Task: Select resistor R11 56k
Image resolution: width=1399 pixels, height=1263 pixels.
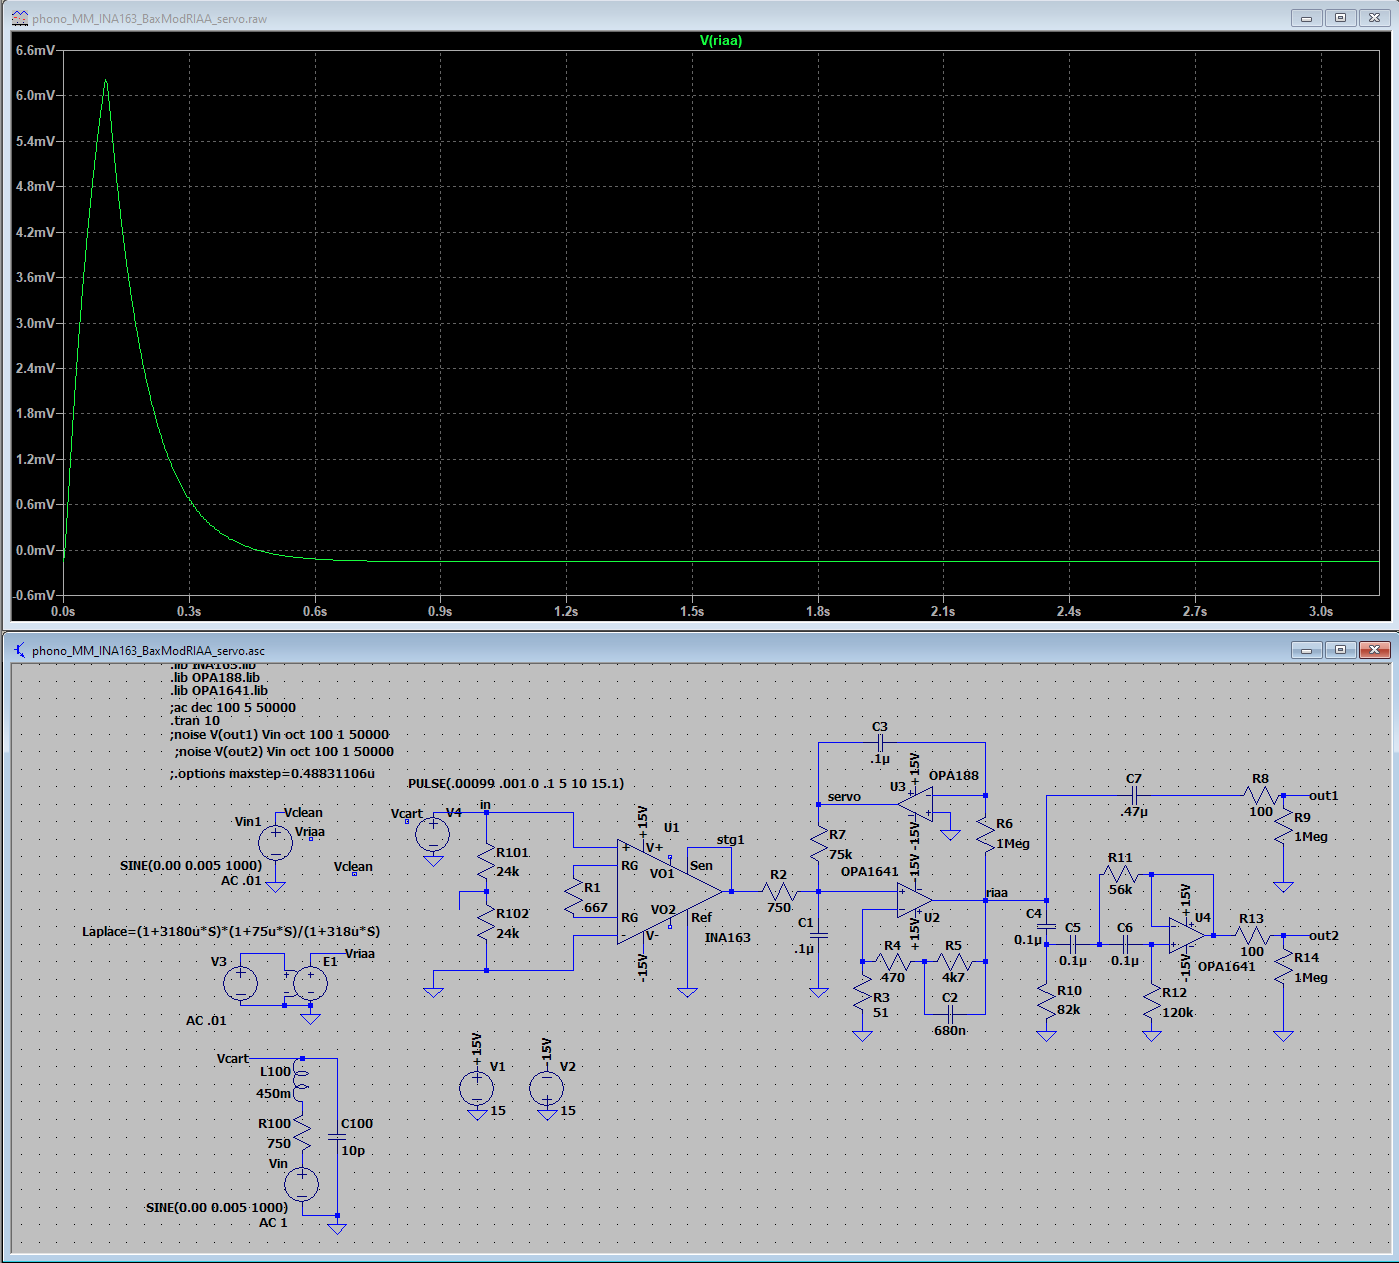Action: (x=1121, y=874)
